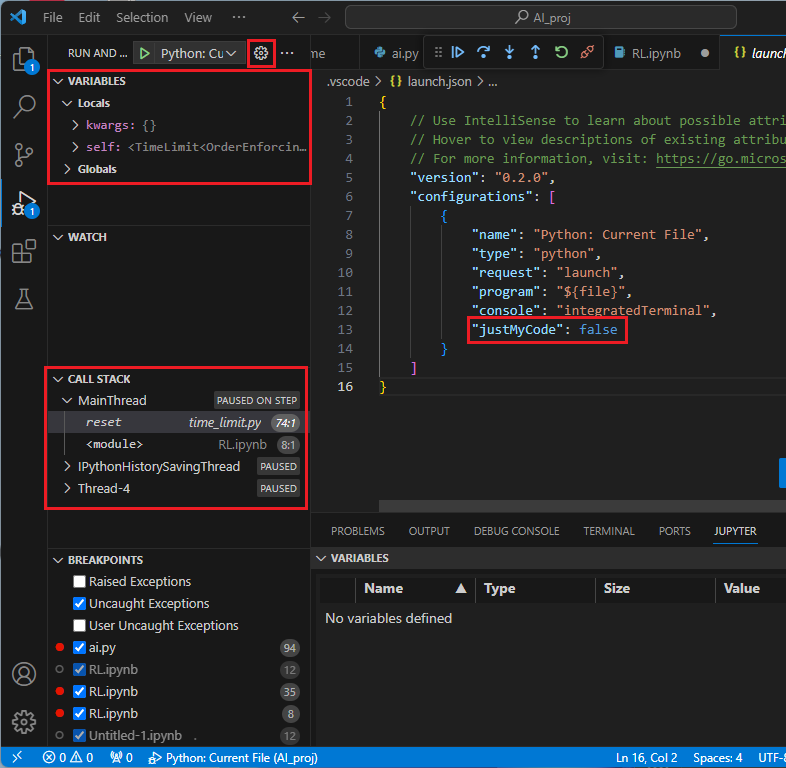Screen dimensions: 786x768
Task: Open Run and Debug more actions ellipsis
Action: (x=287, y=53)
